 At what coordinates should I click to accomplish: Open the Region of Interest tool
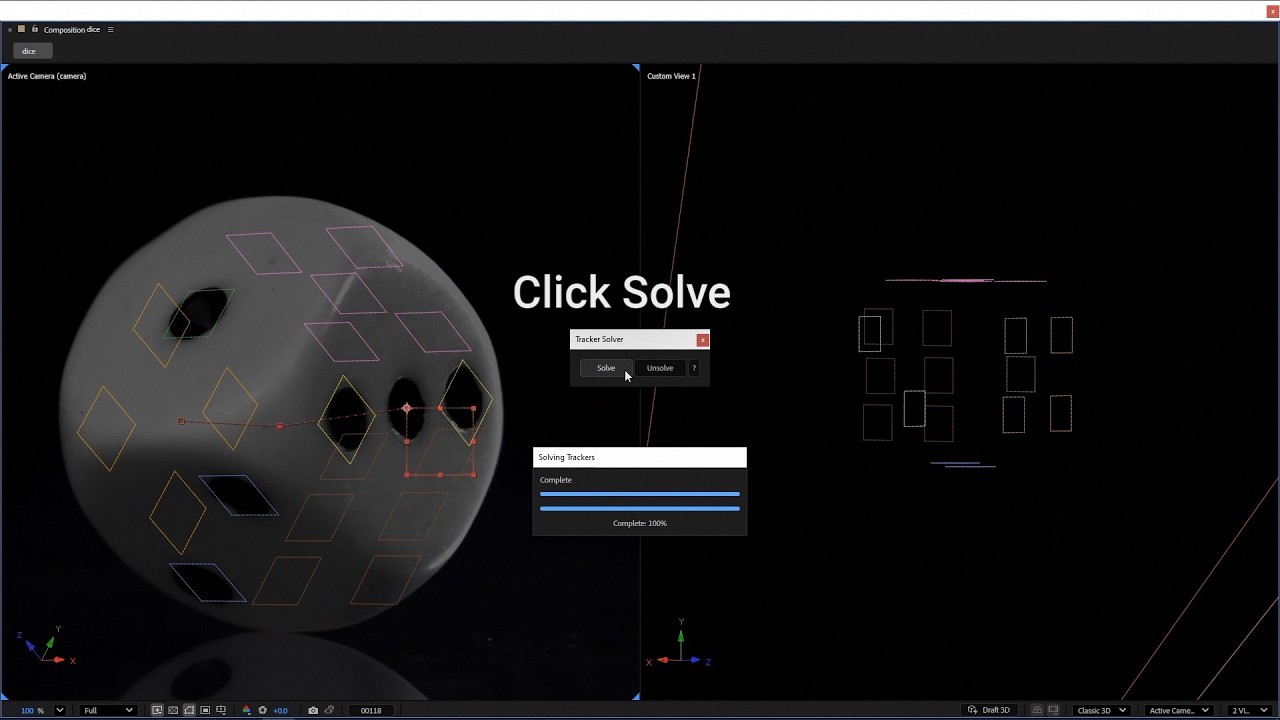point(207,709)
